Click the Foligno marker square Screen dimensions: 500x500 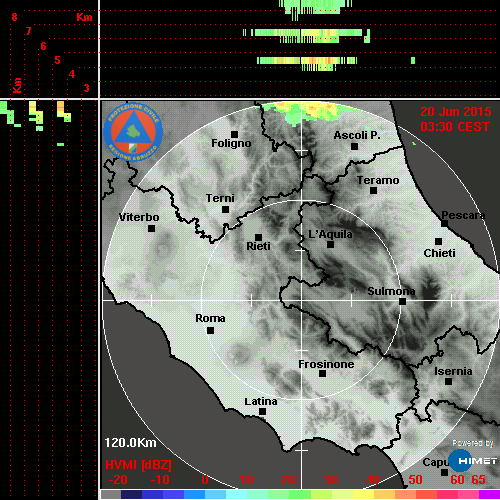click(x=234, y=134)
